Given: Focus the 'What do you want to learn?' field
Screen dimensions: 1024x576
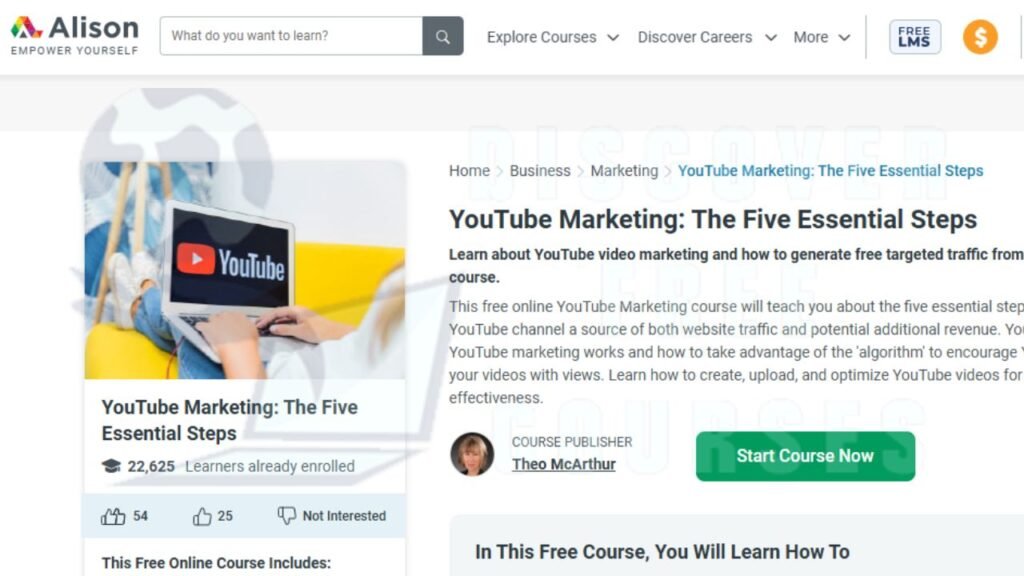Looking at the screenshot, I should click(x=291, y=36).
